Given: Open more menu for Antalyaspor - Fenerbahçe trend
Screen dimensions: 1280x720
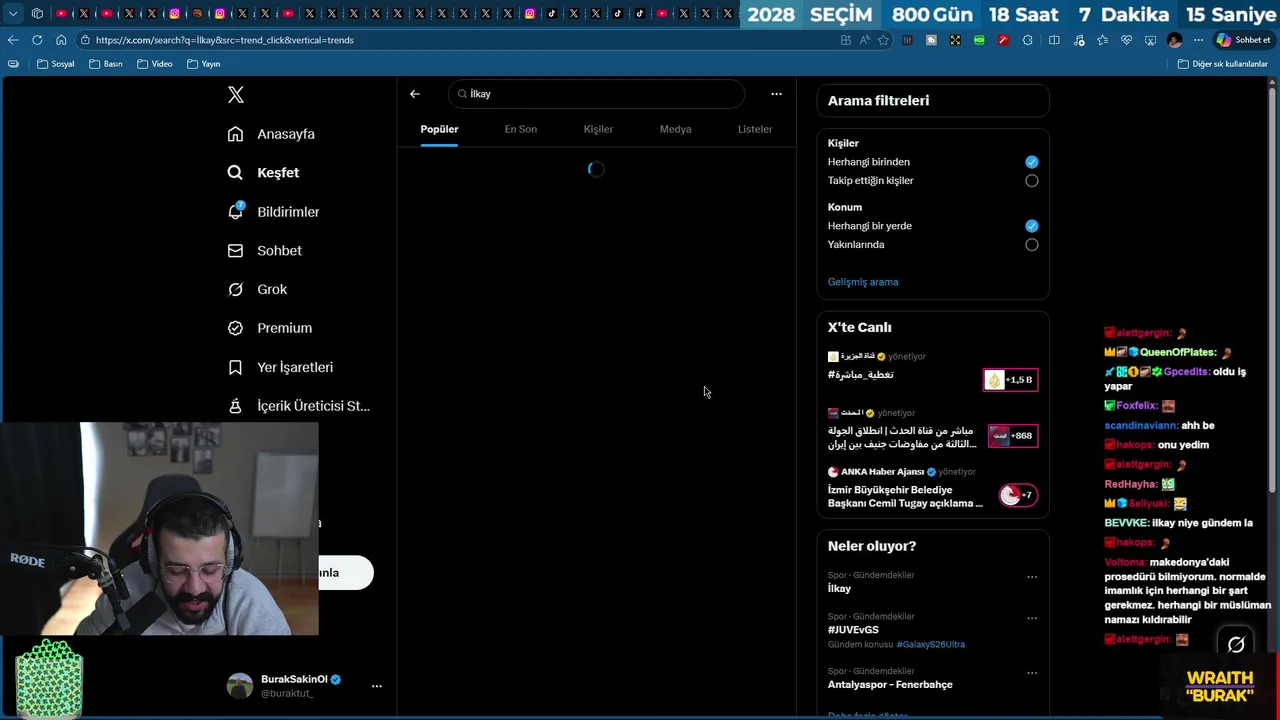Looking at the screenshot, I should click(1032, 673).
